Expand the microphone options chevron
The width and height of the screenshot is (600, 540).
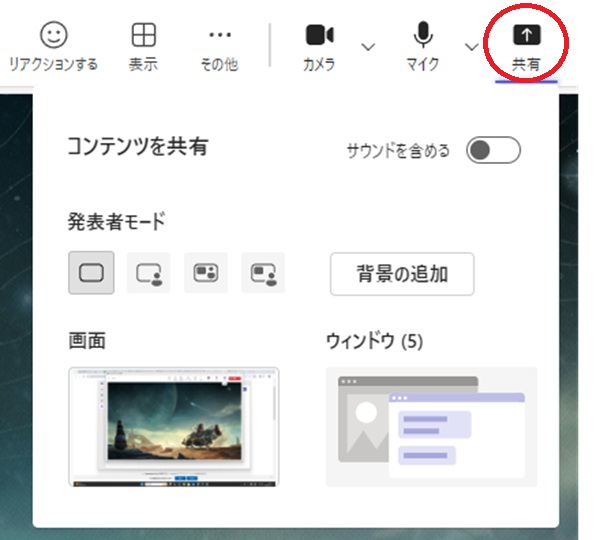tap(472, 46)
